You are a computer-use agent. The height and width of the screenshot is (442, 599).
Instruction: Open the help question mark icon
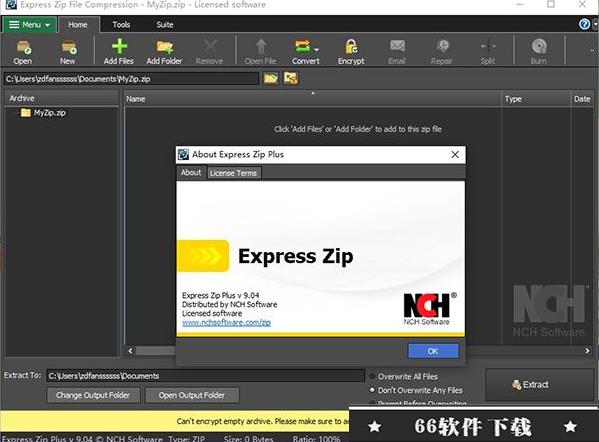584,24
